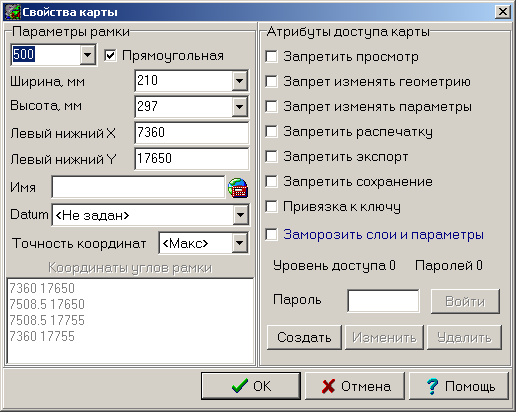516x412 pixels.
Task: Enable Запретить распечатку option
Action: 271,131
